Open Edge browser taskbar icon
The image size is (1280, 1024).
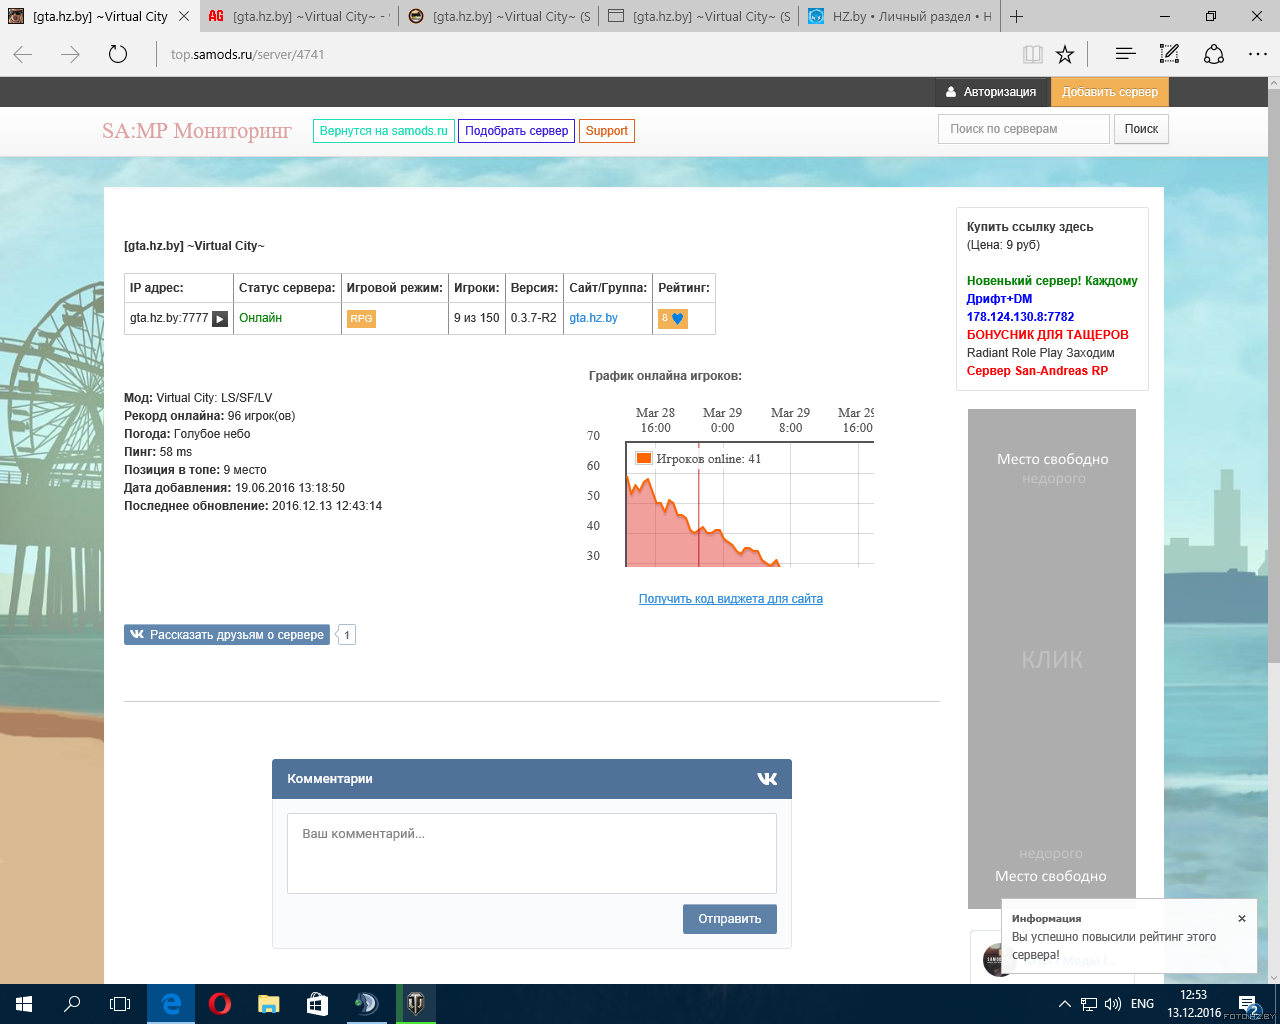(x=171, y=1004)
